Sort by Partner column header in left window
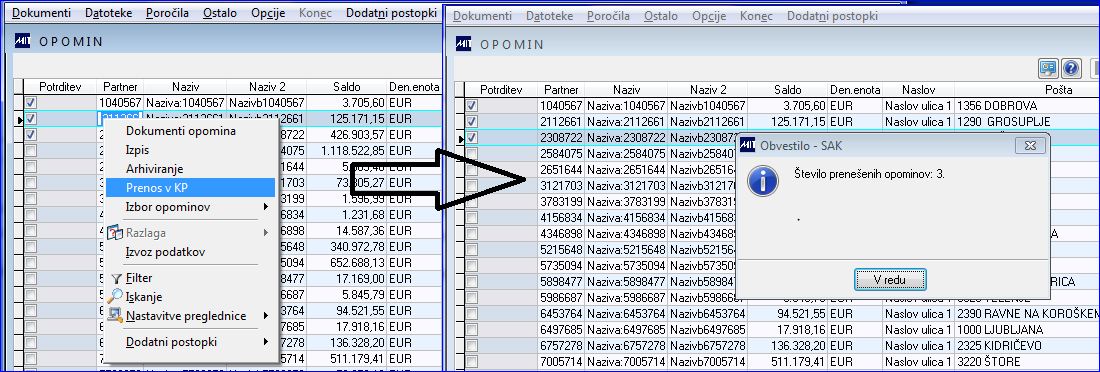Screen dimensions: 1100x372 pyautogui.click(x=120, y=87)
